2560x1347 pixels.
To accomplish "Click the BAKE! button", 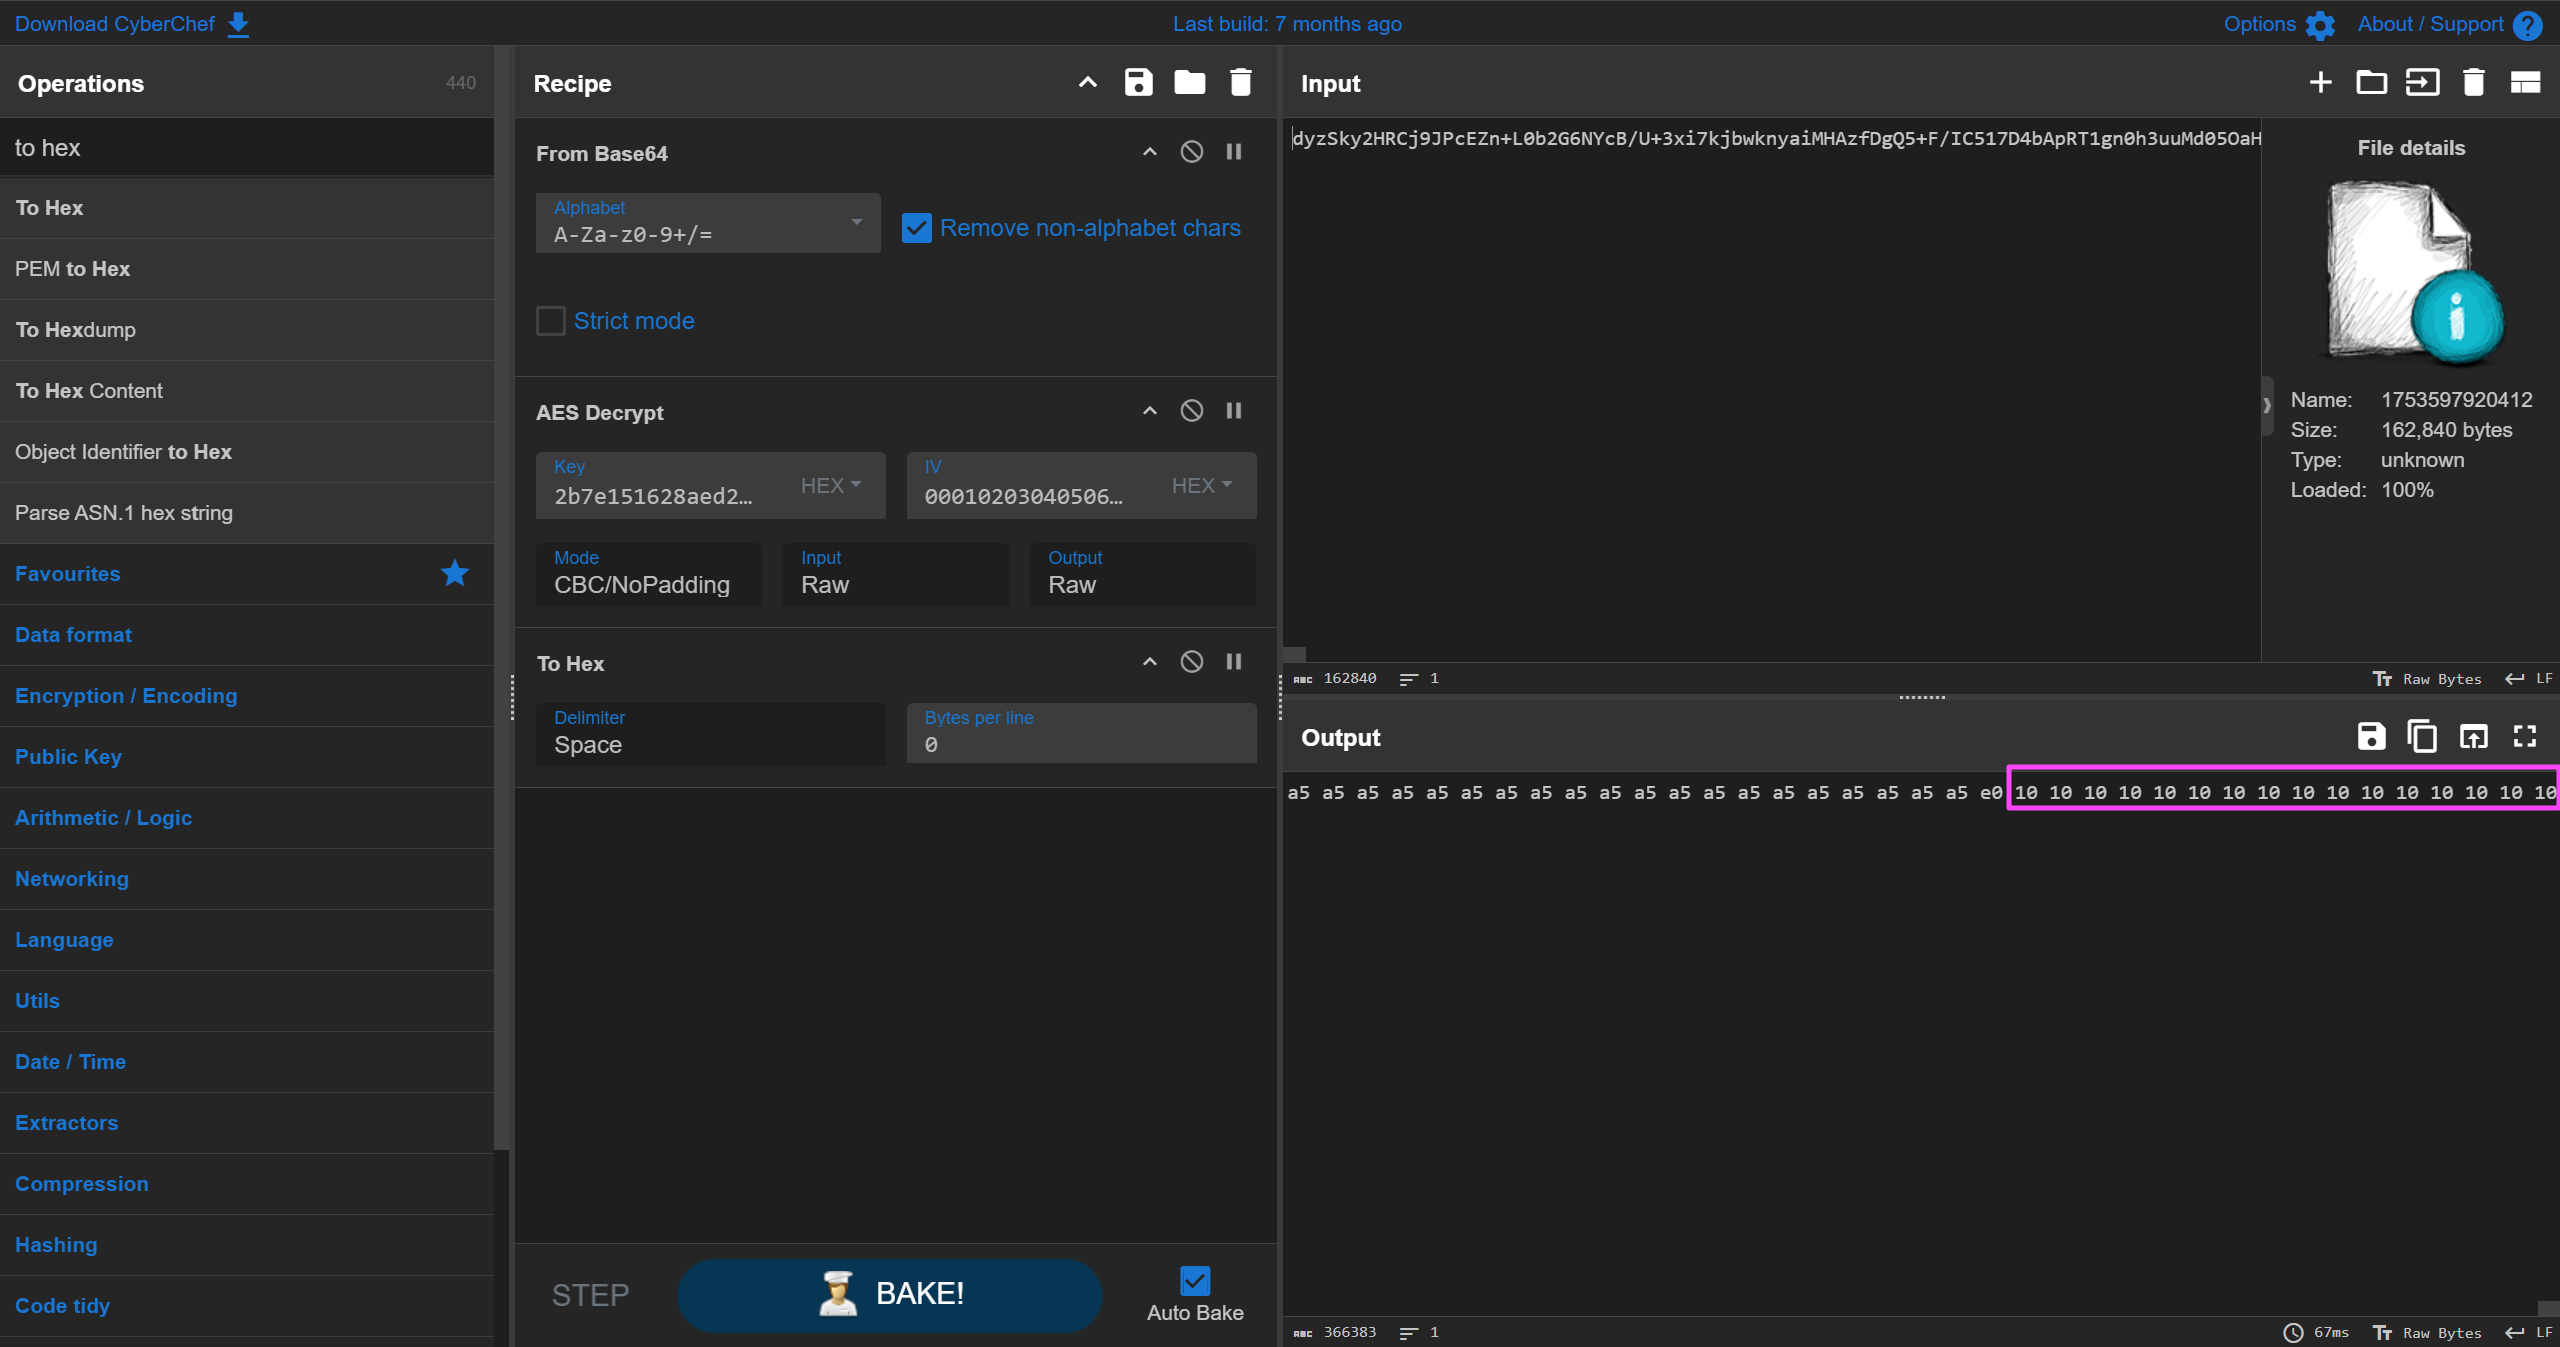I will 890,1295.
